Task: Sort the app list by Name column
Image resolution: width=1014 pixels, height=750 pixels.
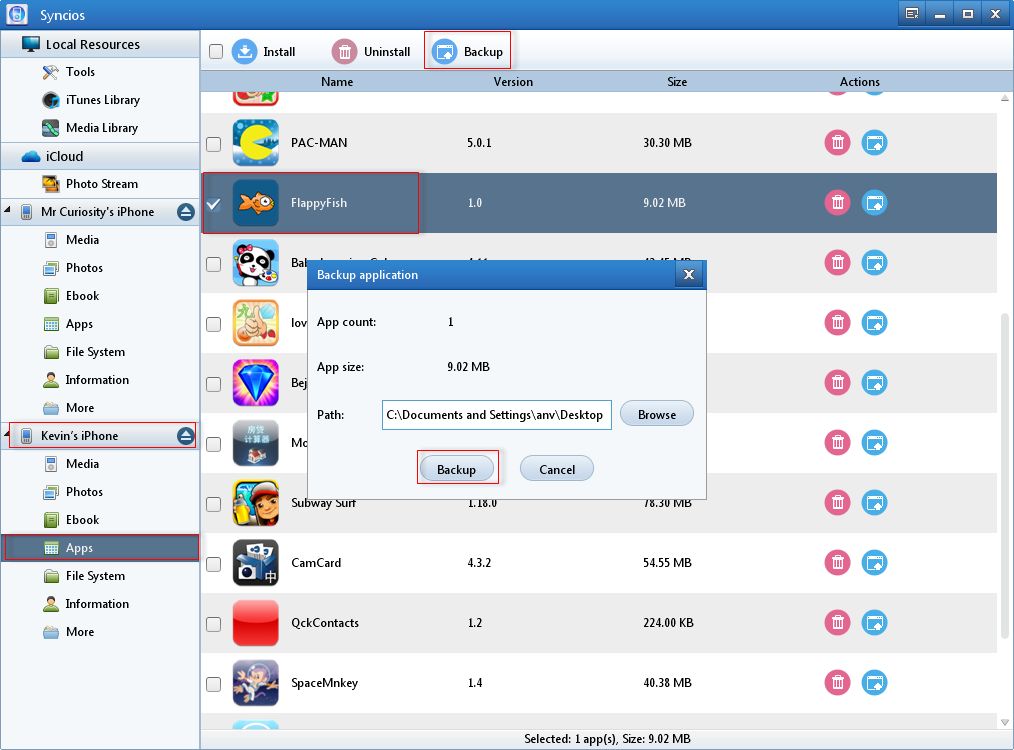Action: (337, 81)
